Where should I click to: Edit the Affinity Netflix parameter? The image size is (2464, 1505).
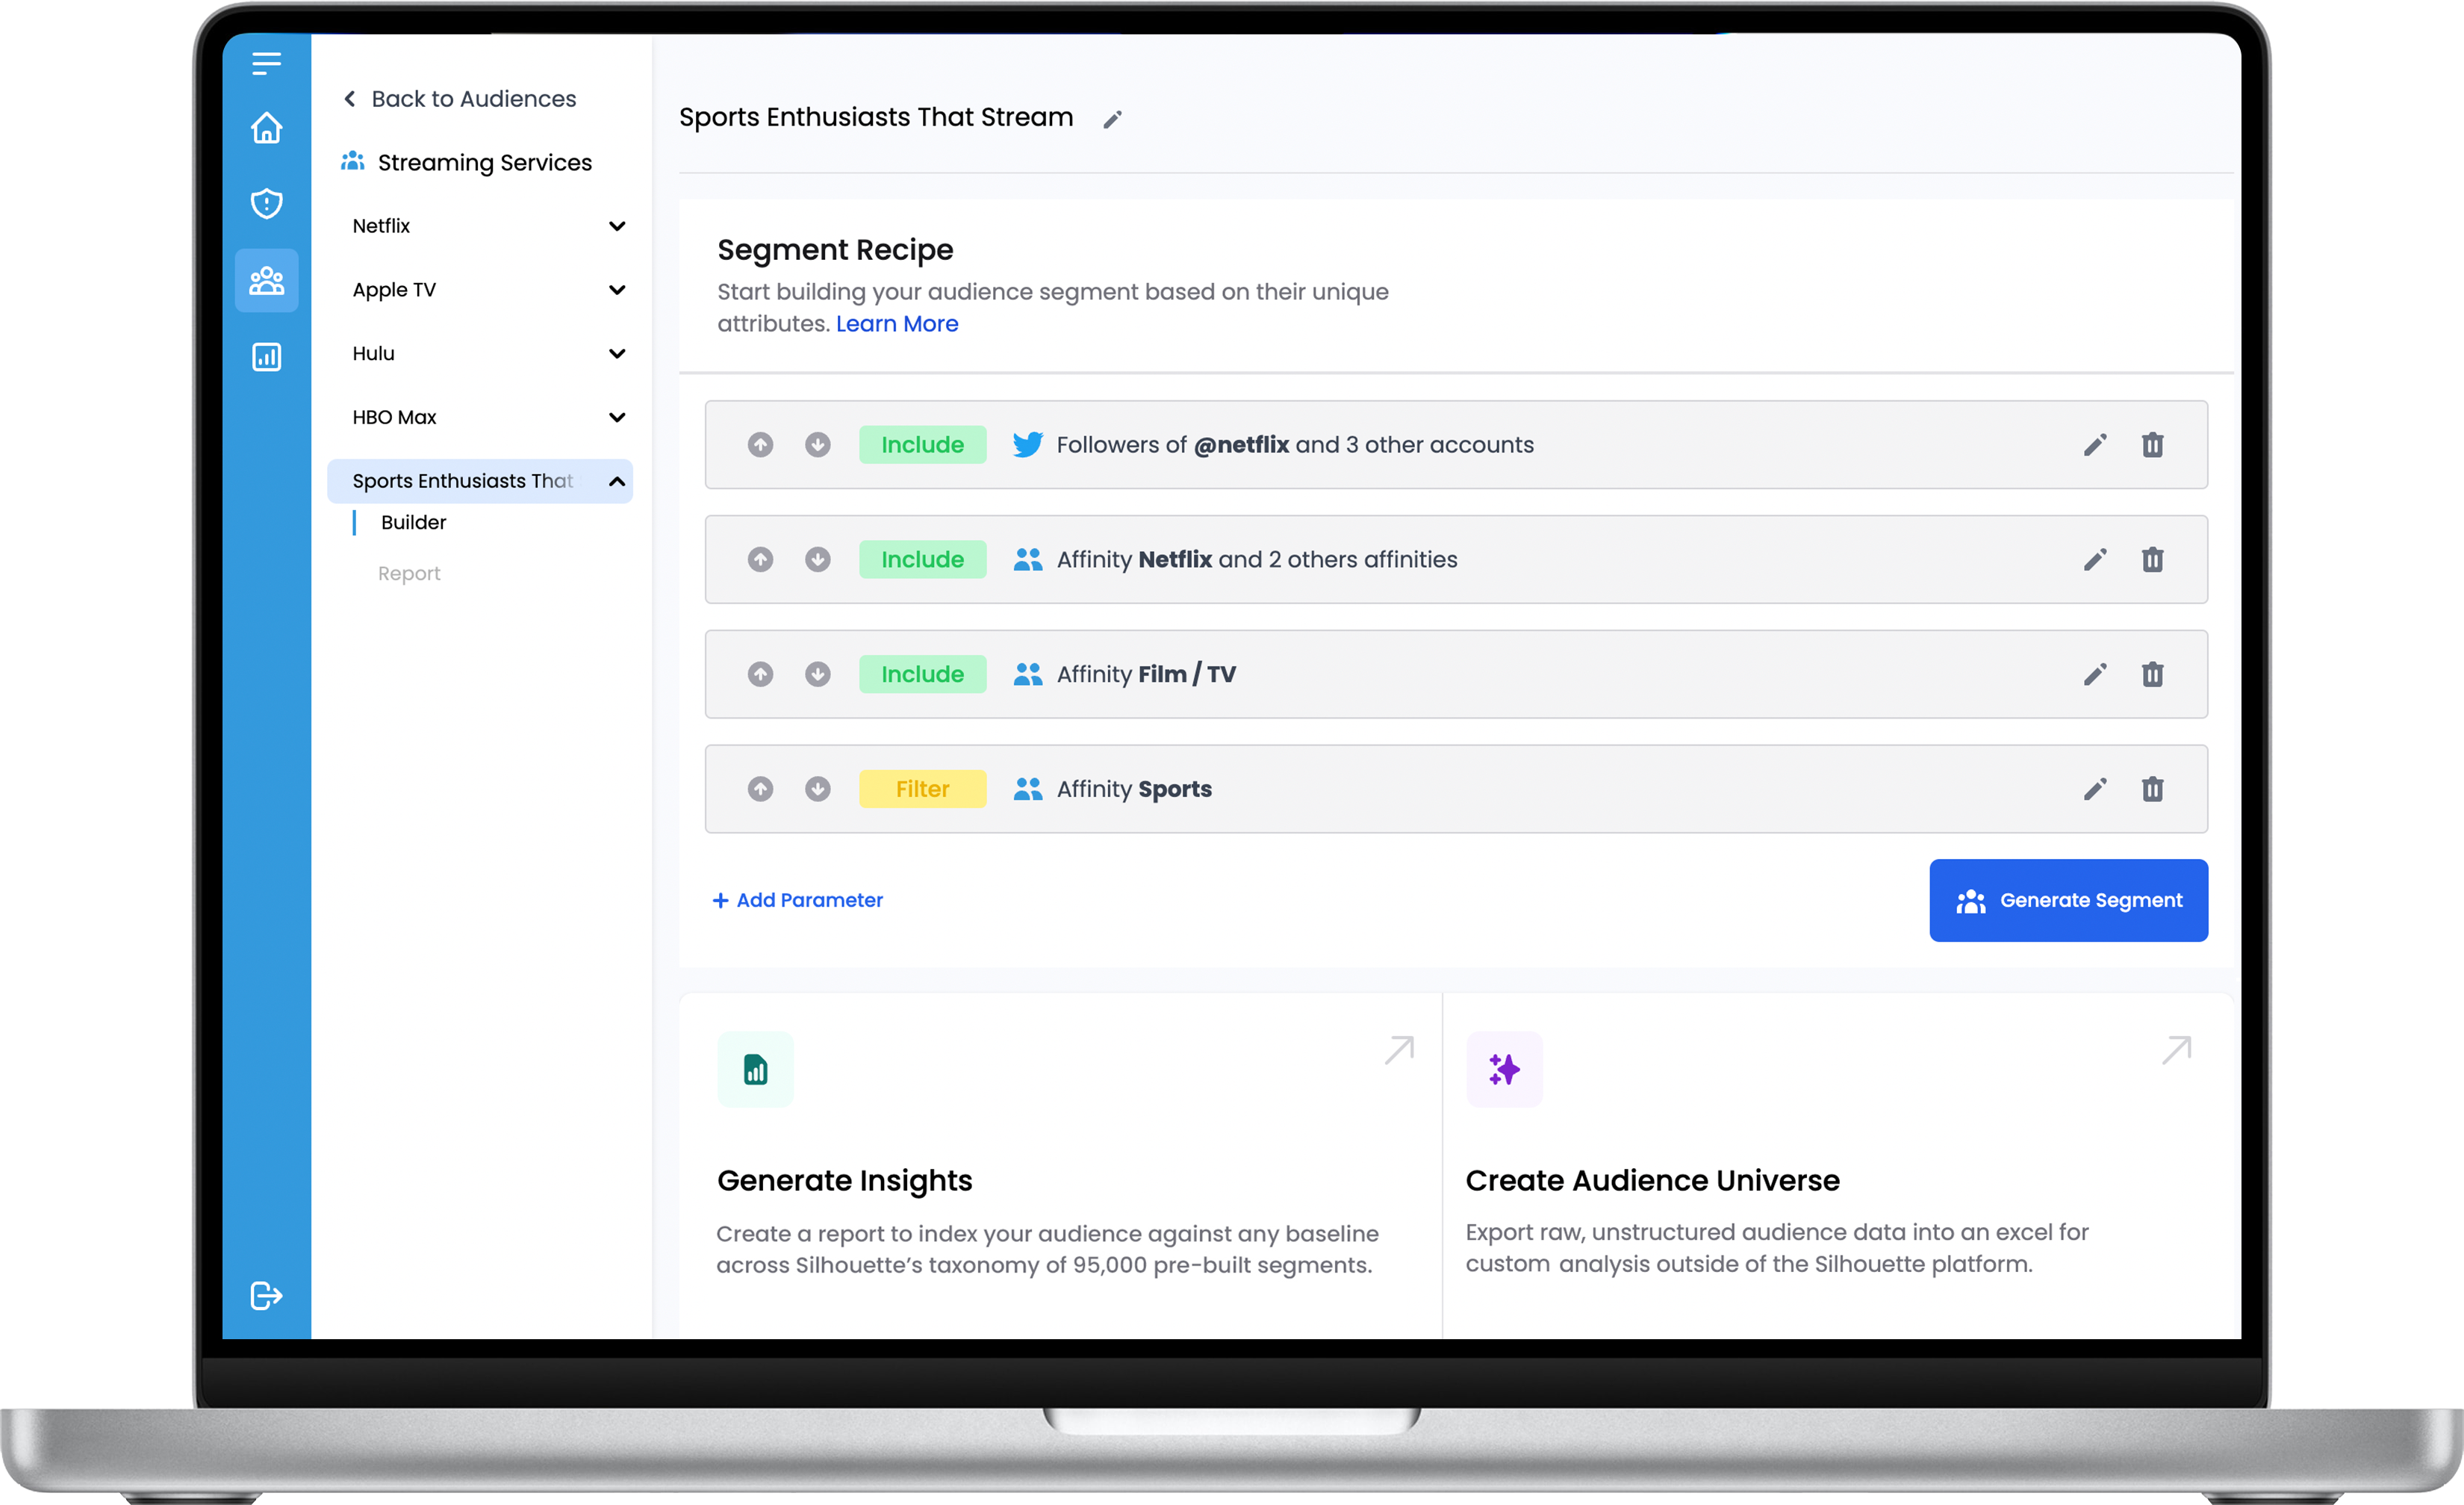pos(2095,560)
